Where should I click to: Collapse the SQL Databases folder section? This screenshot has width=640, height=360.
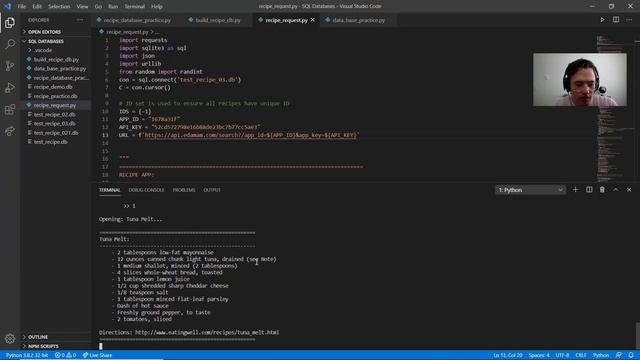(x=46, y=41)
